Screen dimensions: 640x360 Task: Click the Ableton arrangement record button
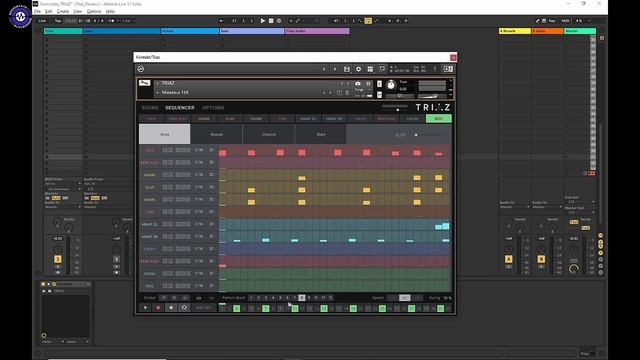coord(279,20)
